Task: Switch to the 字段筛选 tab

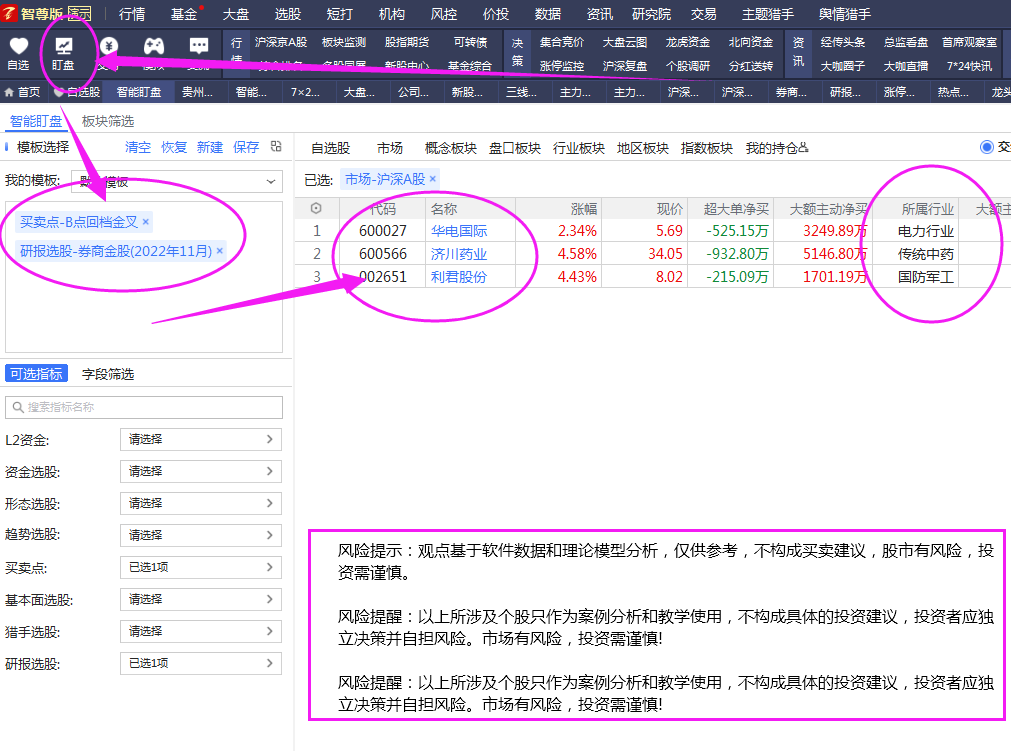Action: (x=108, y=375)
